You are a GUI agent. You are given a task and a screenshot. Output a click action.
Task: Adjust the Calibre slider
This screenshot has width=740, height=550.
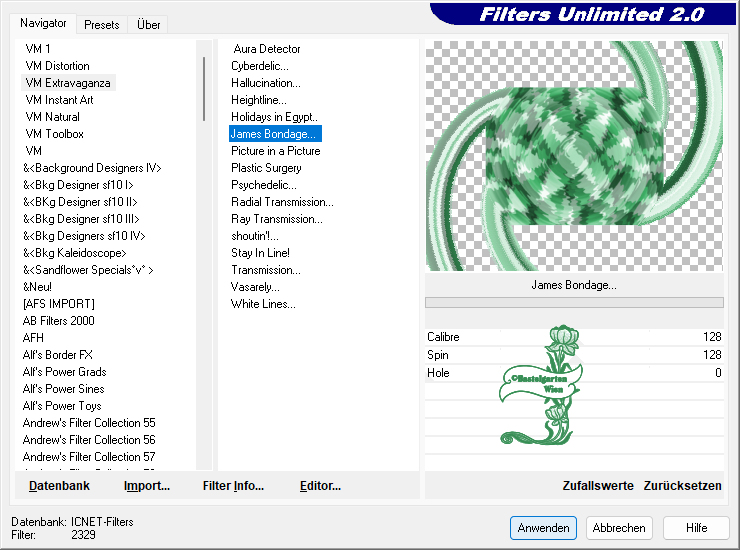574,337
